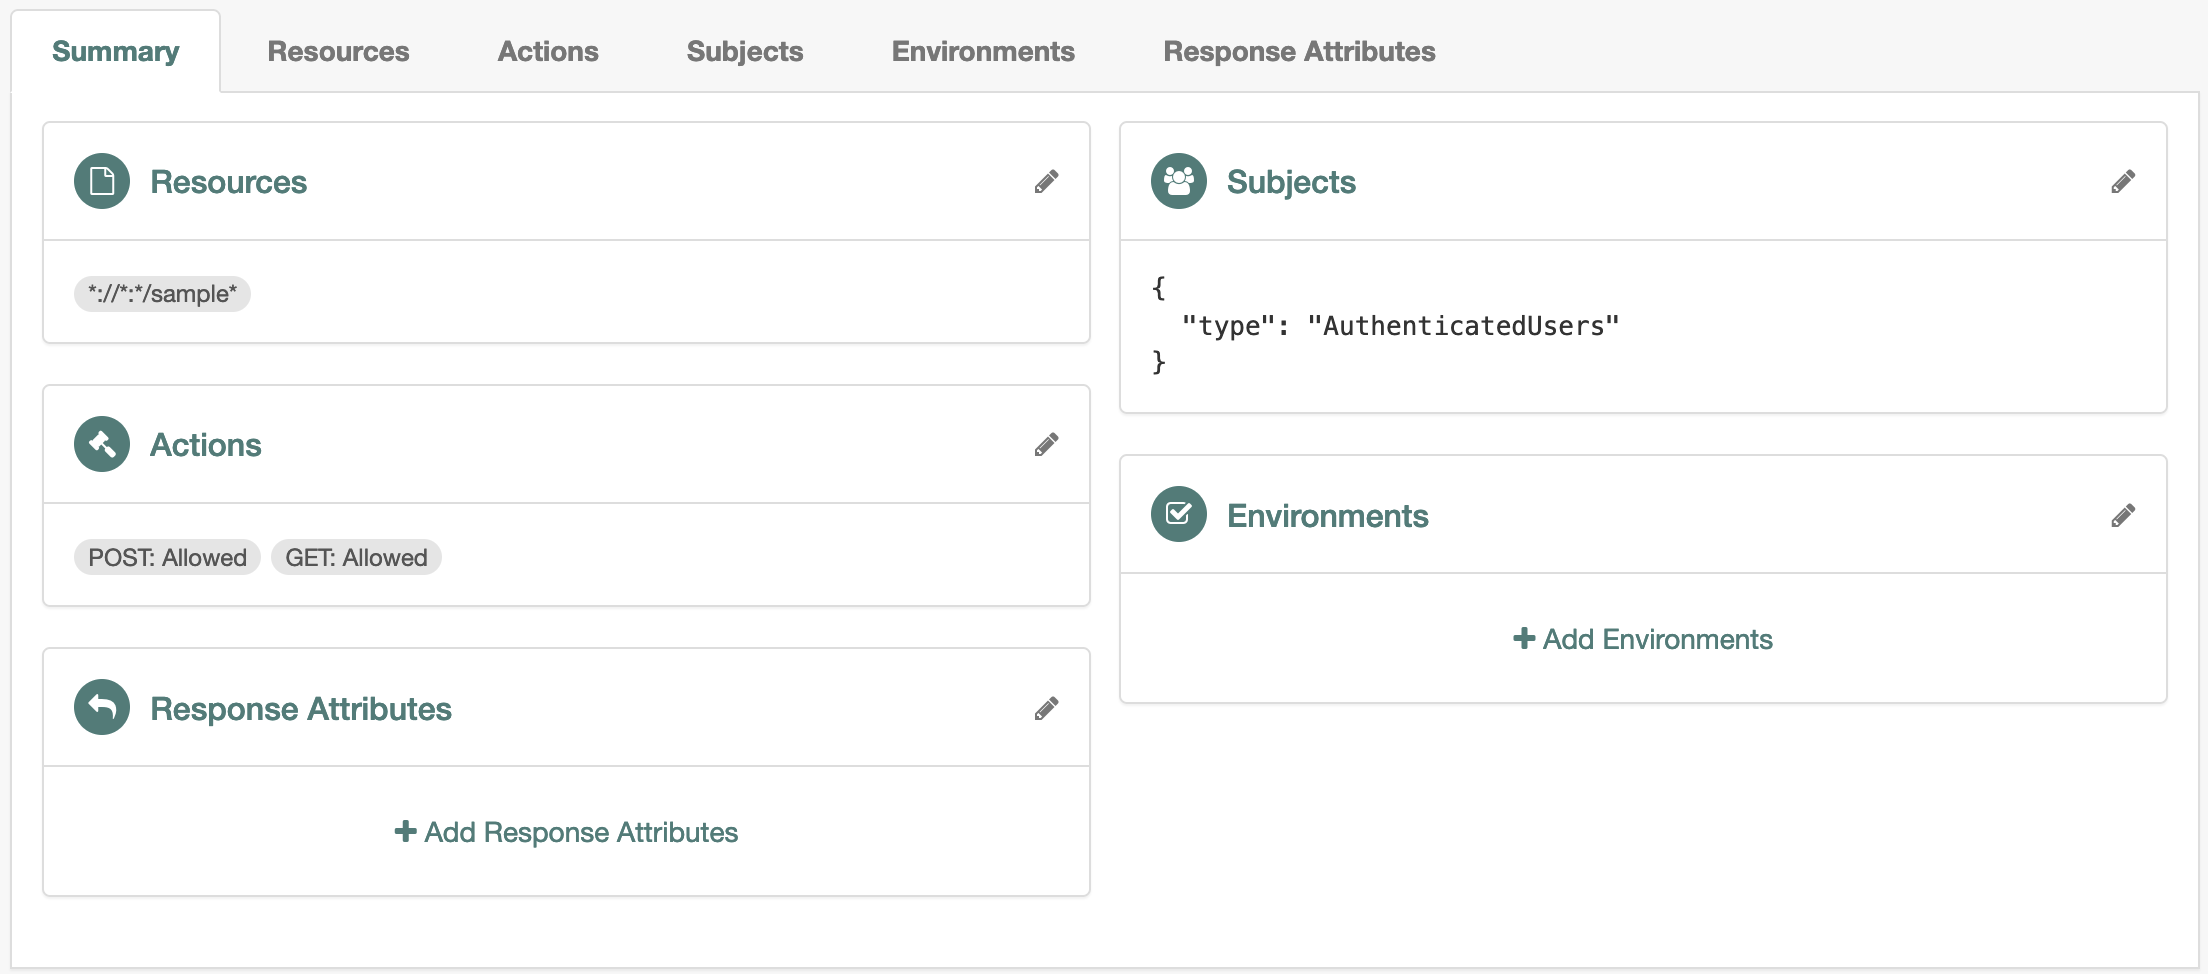
Task: Switch to the Environments tab
Action: (x=982, y=51)
